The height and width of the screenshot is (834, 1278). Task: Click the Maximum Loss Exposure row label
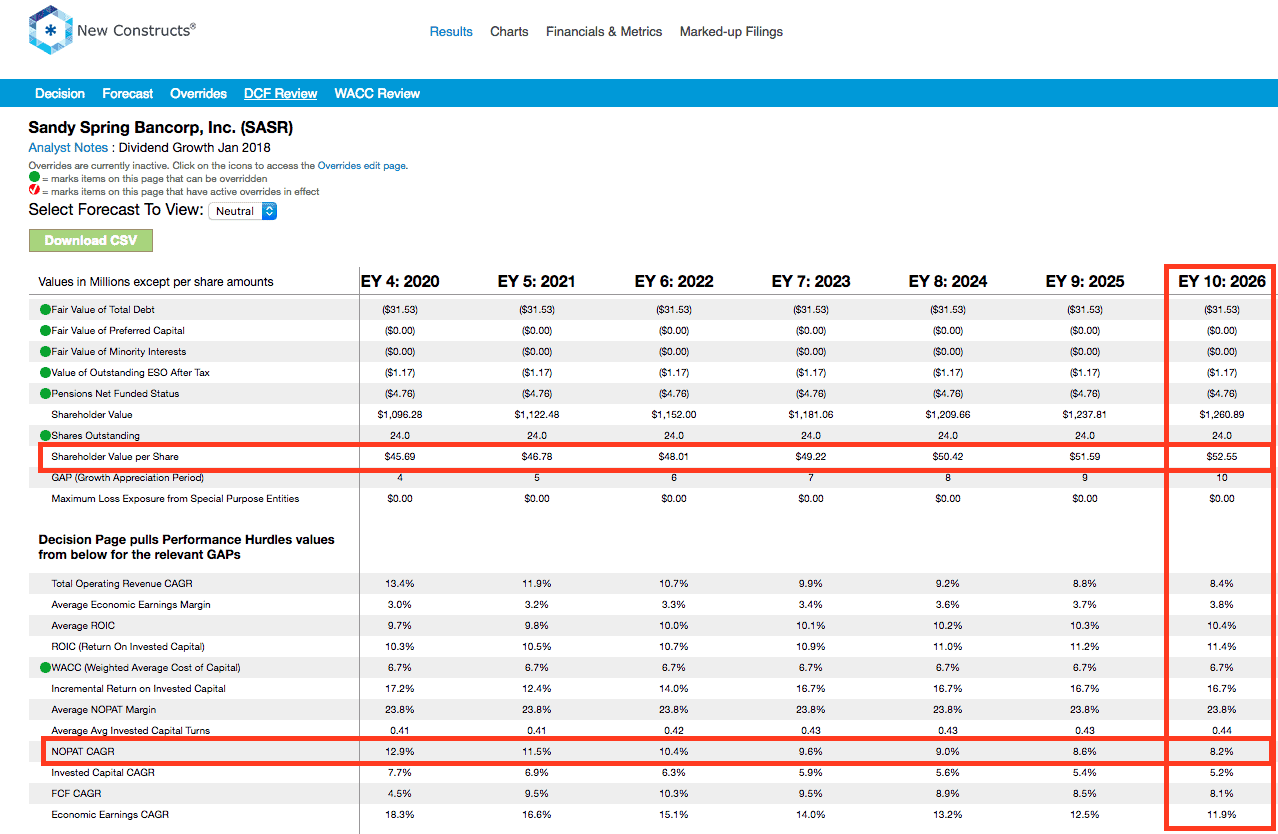click(176, 499)
